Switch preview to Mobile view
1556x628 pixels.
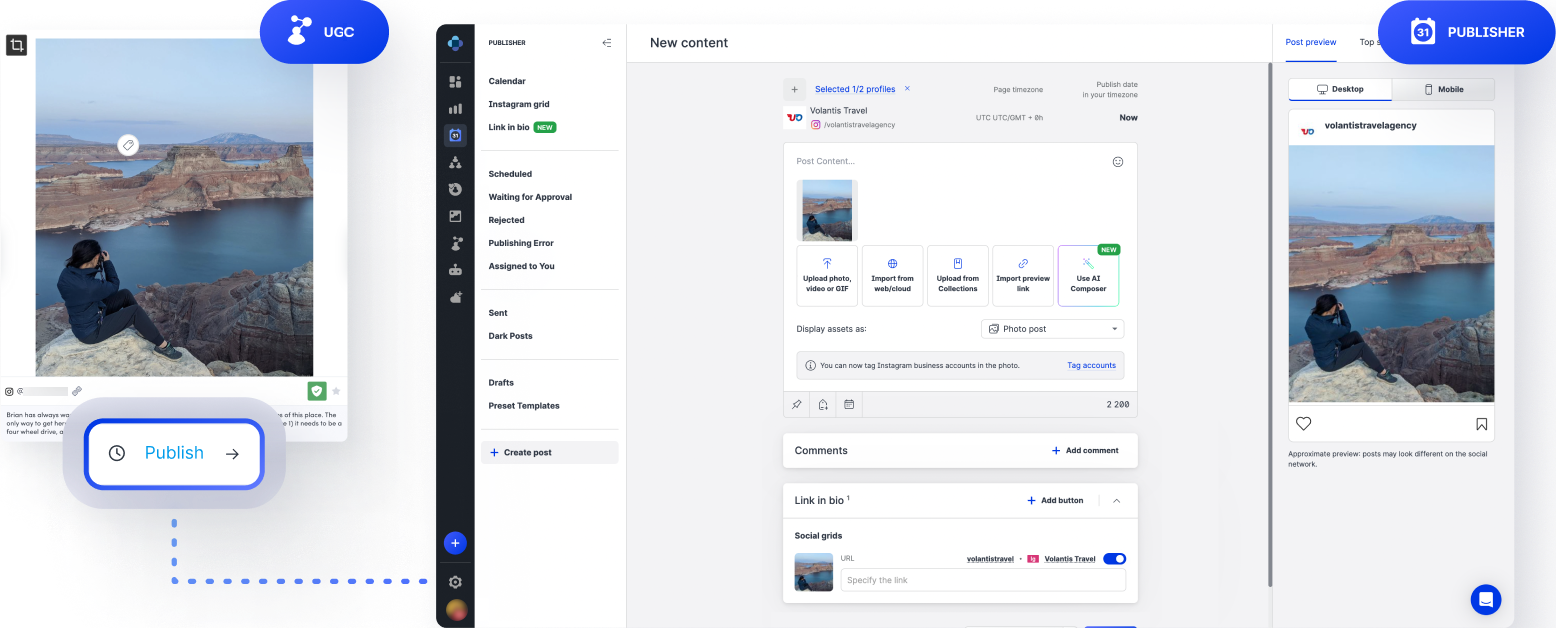1443,89
